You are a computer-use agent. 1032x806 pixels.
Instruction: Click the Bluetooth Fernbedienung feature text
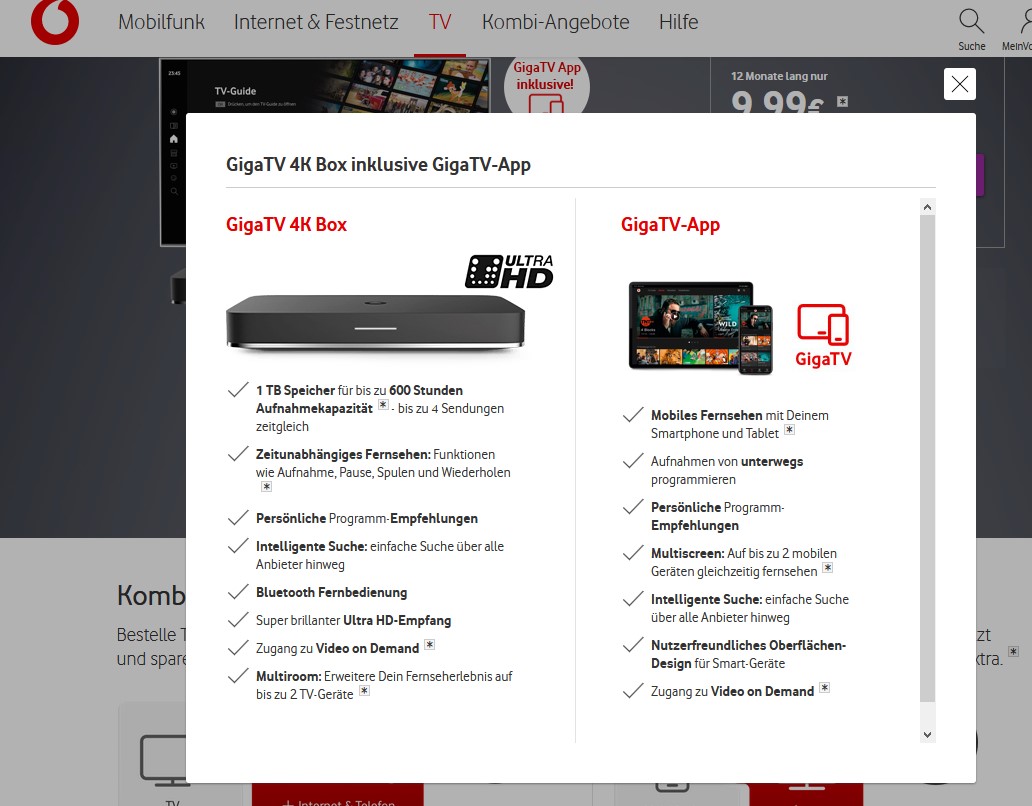pyautogui.click(x=331, y=592)
